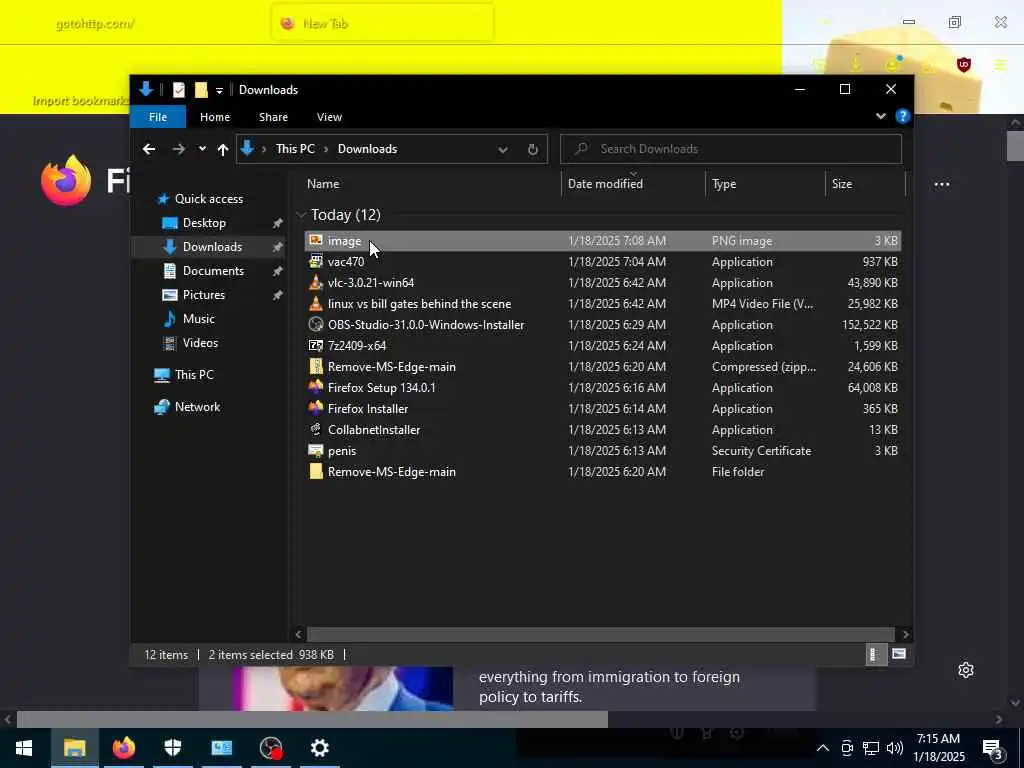Go back with the back arrow
Viewport: 1024px width, 768px height.
click(x=149, y=149)
